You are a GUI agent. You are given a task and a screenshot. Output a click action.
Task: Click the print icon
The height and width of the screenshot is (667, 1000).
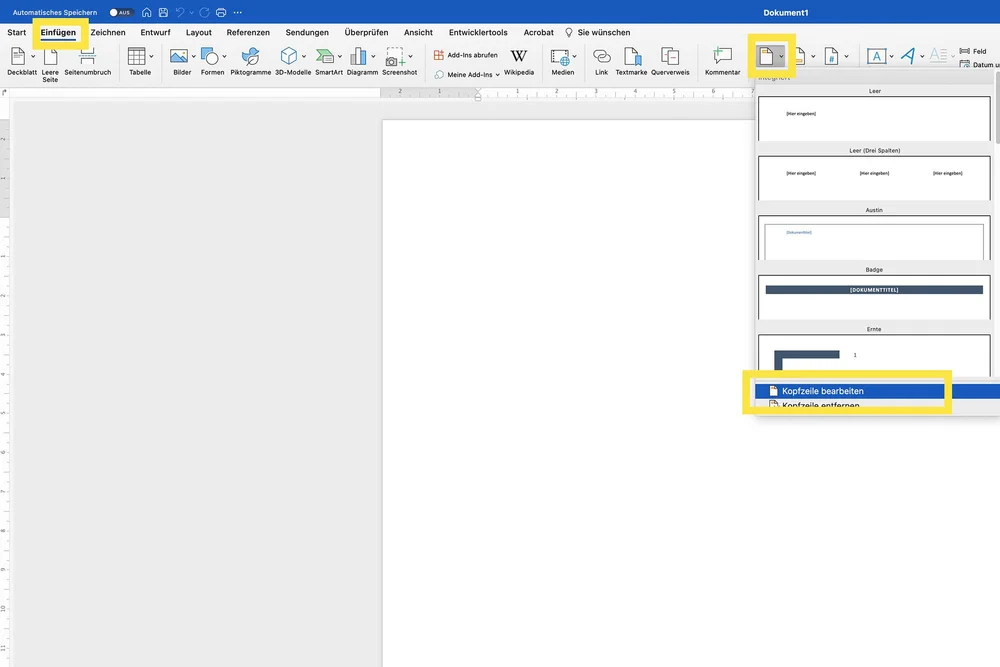pyautogui.click(x=221, y=12)
